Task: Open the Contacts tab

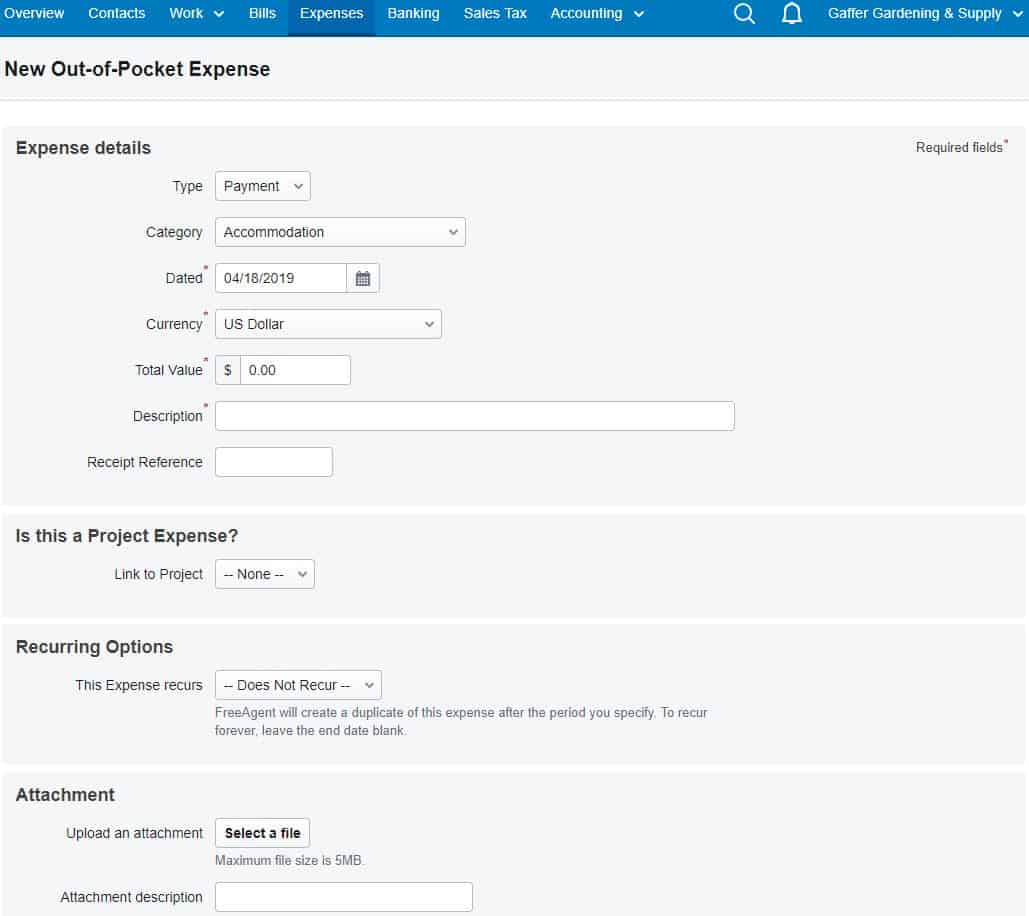Action: pos(117,13)
